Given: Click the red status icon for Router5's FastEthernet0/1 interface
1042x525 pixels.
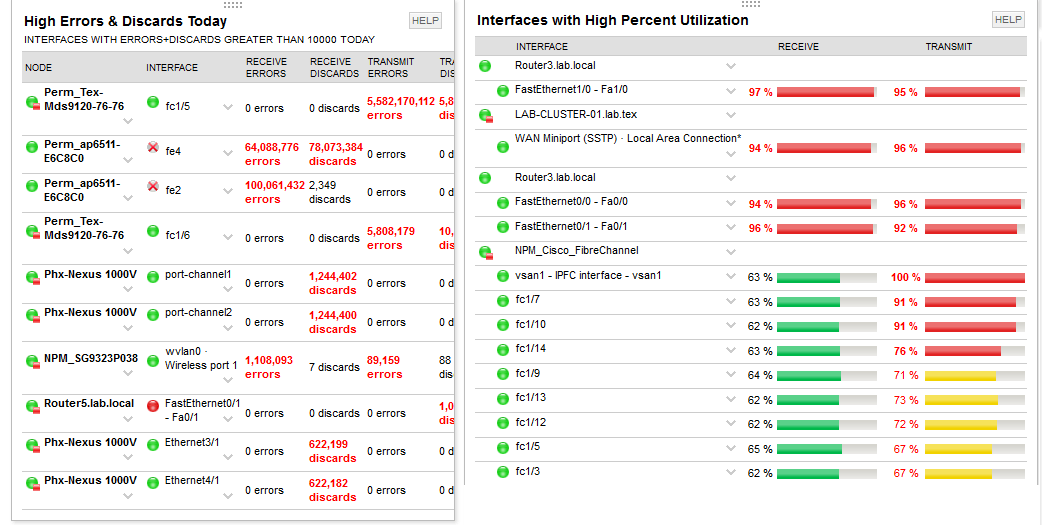Looking at the screenshot, I should 153,405.
